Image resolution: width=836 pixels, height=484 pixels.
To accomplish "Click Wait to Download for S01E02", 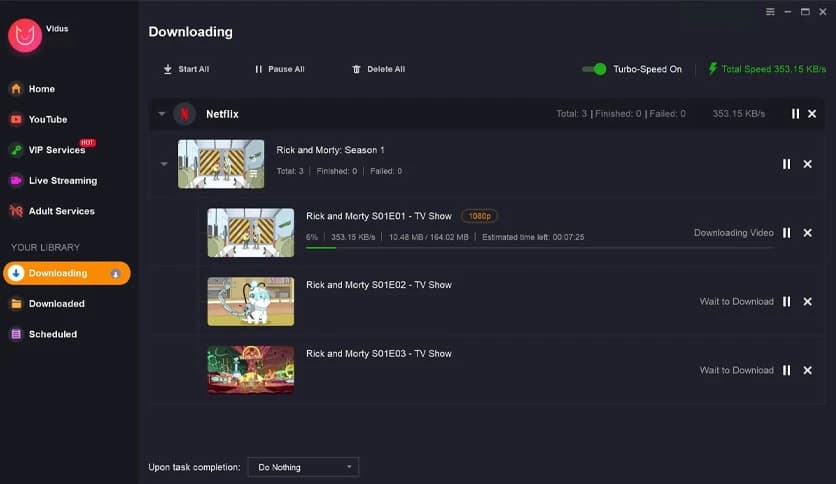I will click(736, 302).
